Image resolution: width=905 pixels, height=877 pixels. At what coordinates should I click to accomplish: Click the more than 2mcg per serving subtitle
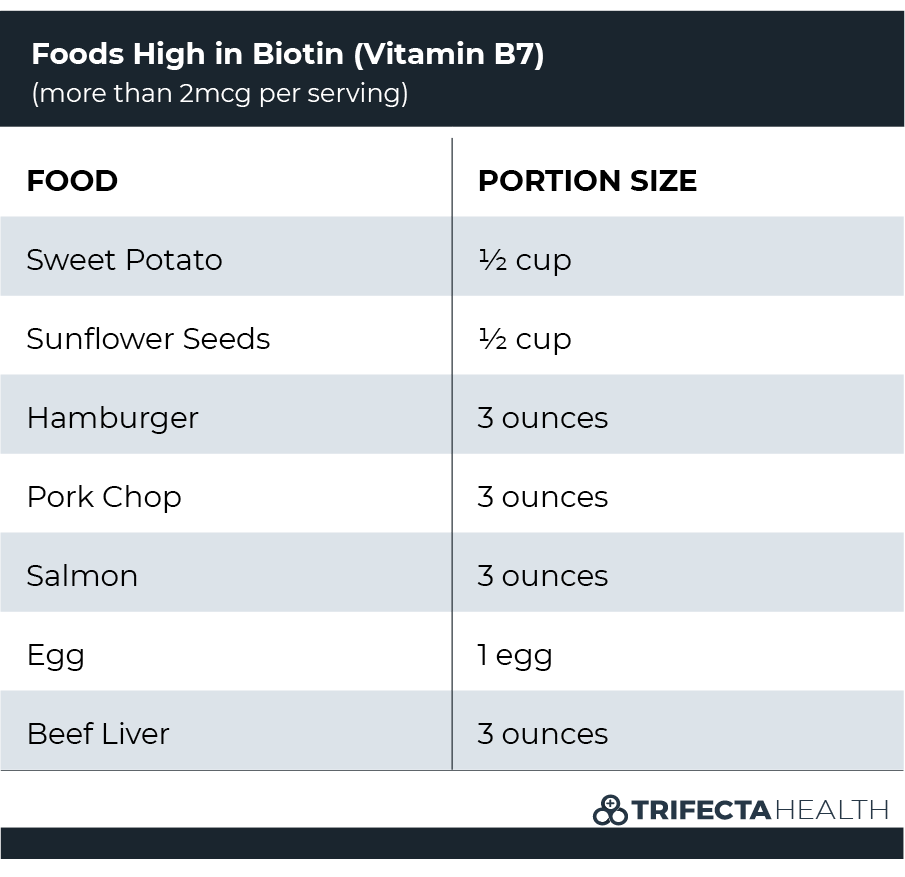point(220,93)
